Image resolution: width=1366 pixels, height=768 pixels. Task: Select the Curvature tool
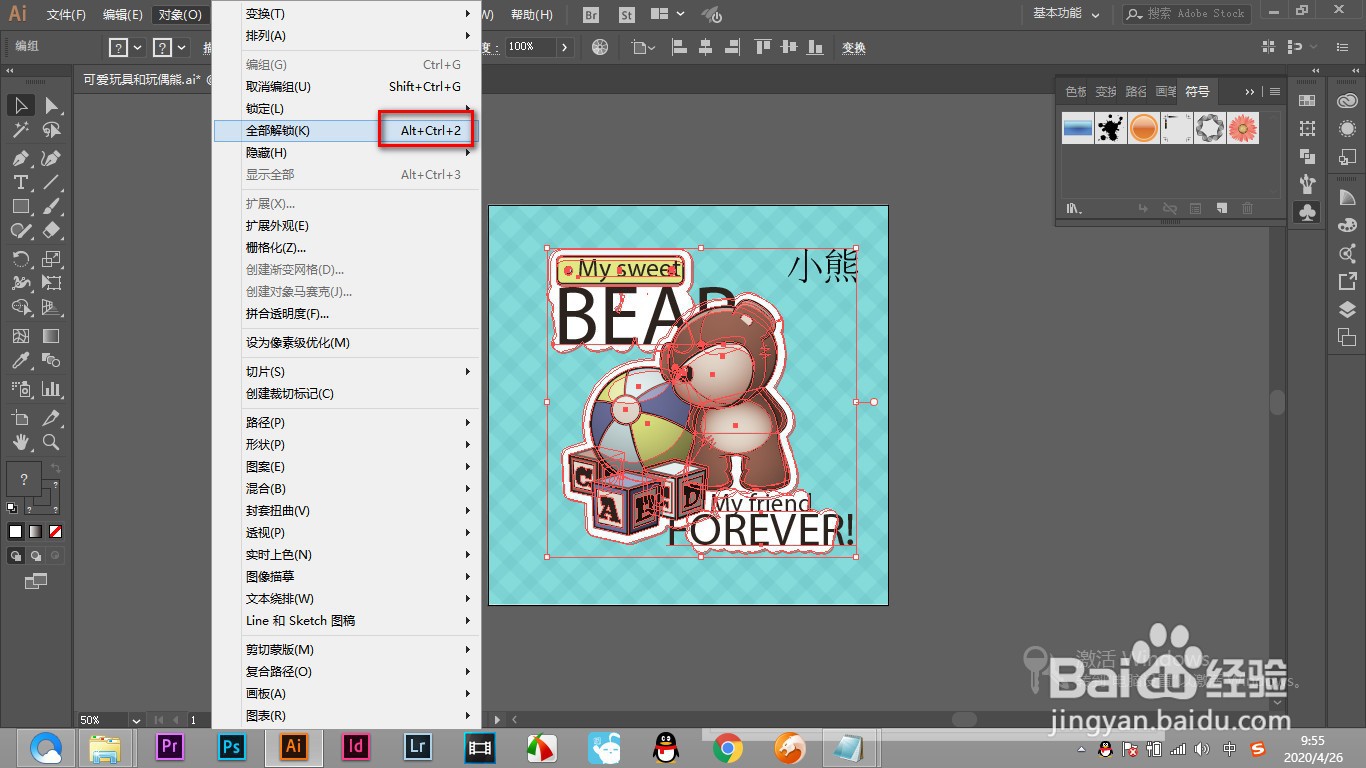click(51, 158)
